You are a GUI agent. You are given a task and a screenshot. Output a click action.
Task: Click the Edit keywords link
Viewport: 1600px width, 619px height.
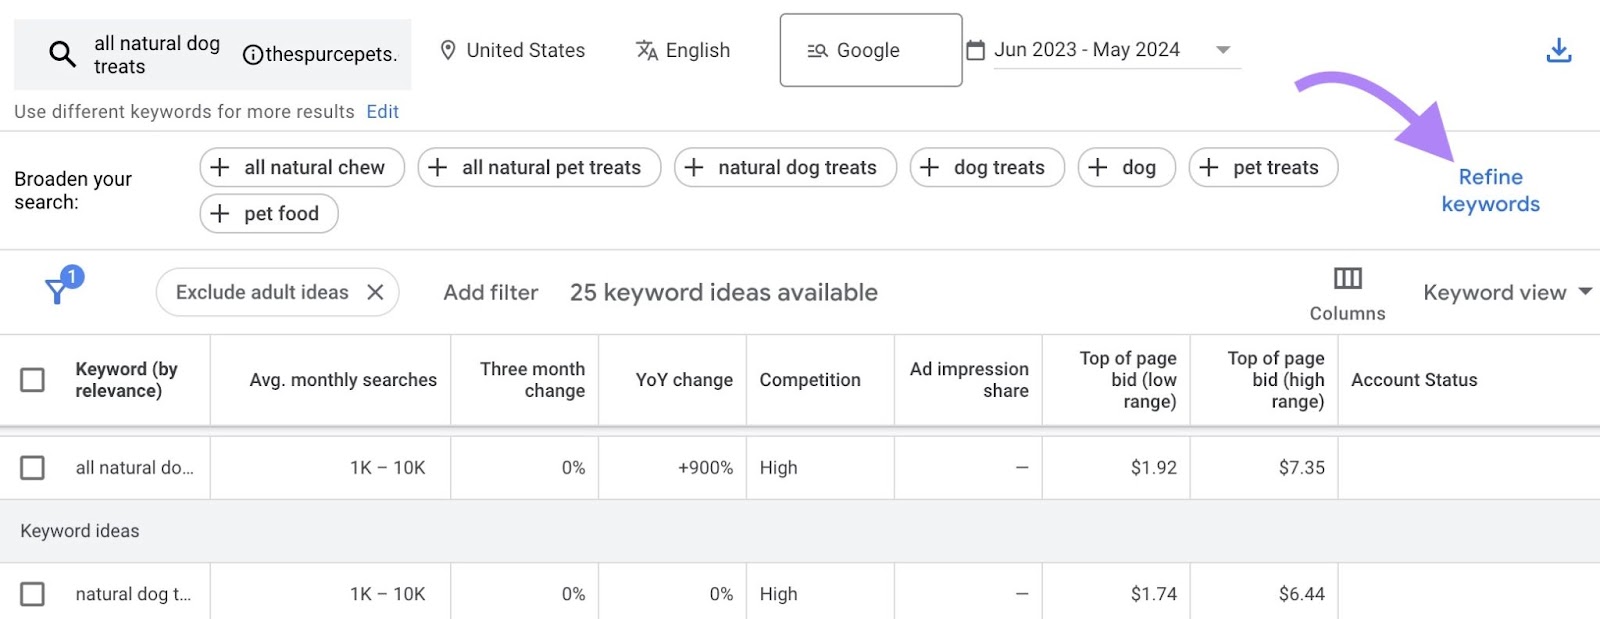(382, 112)
